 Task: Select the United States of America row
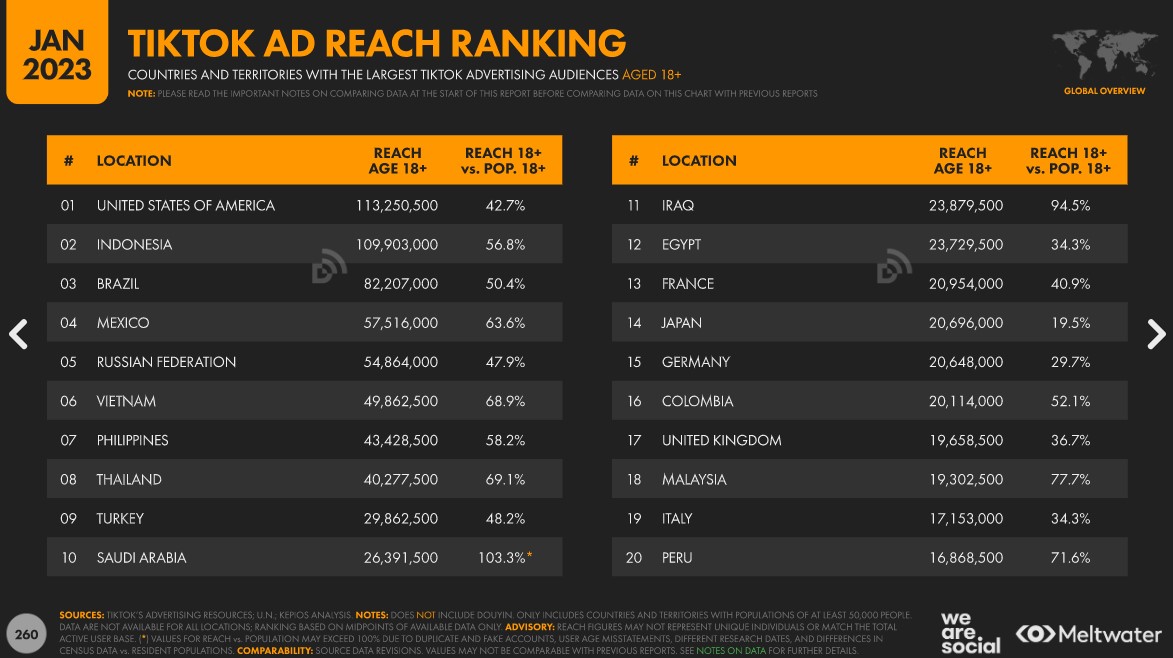pos(304,205)
